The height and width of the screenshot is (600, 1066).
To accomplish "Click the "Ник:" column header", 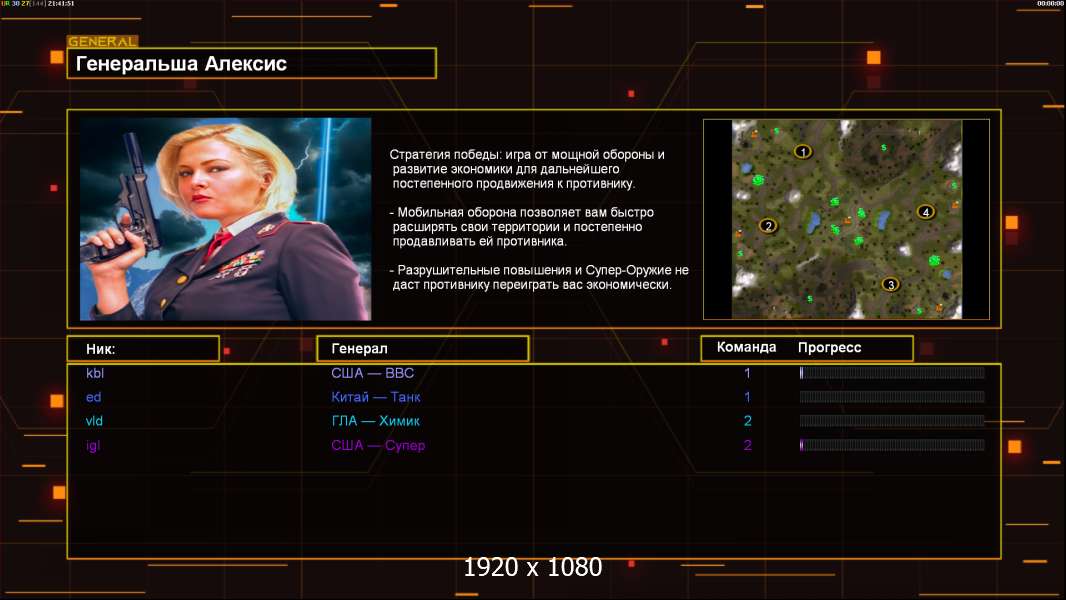I will tap(143, 349).
